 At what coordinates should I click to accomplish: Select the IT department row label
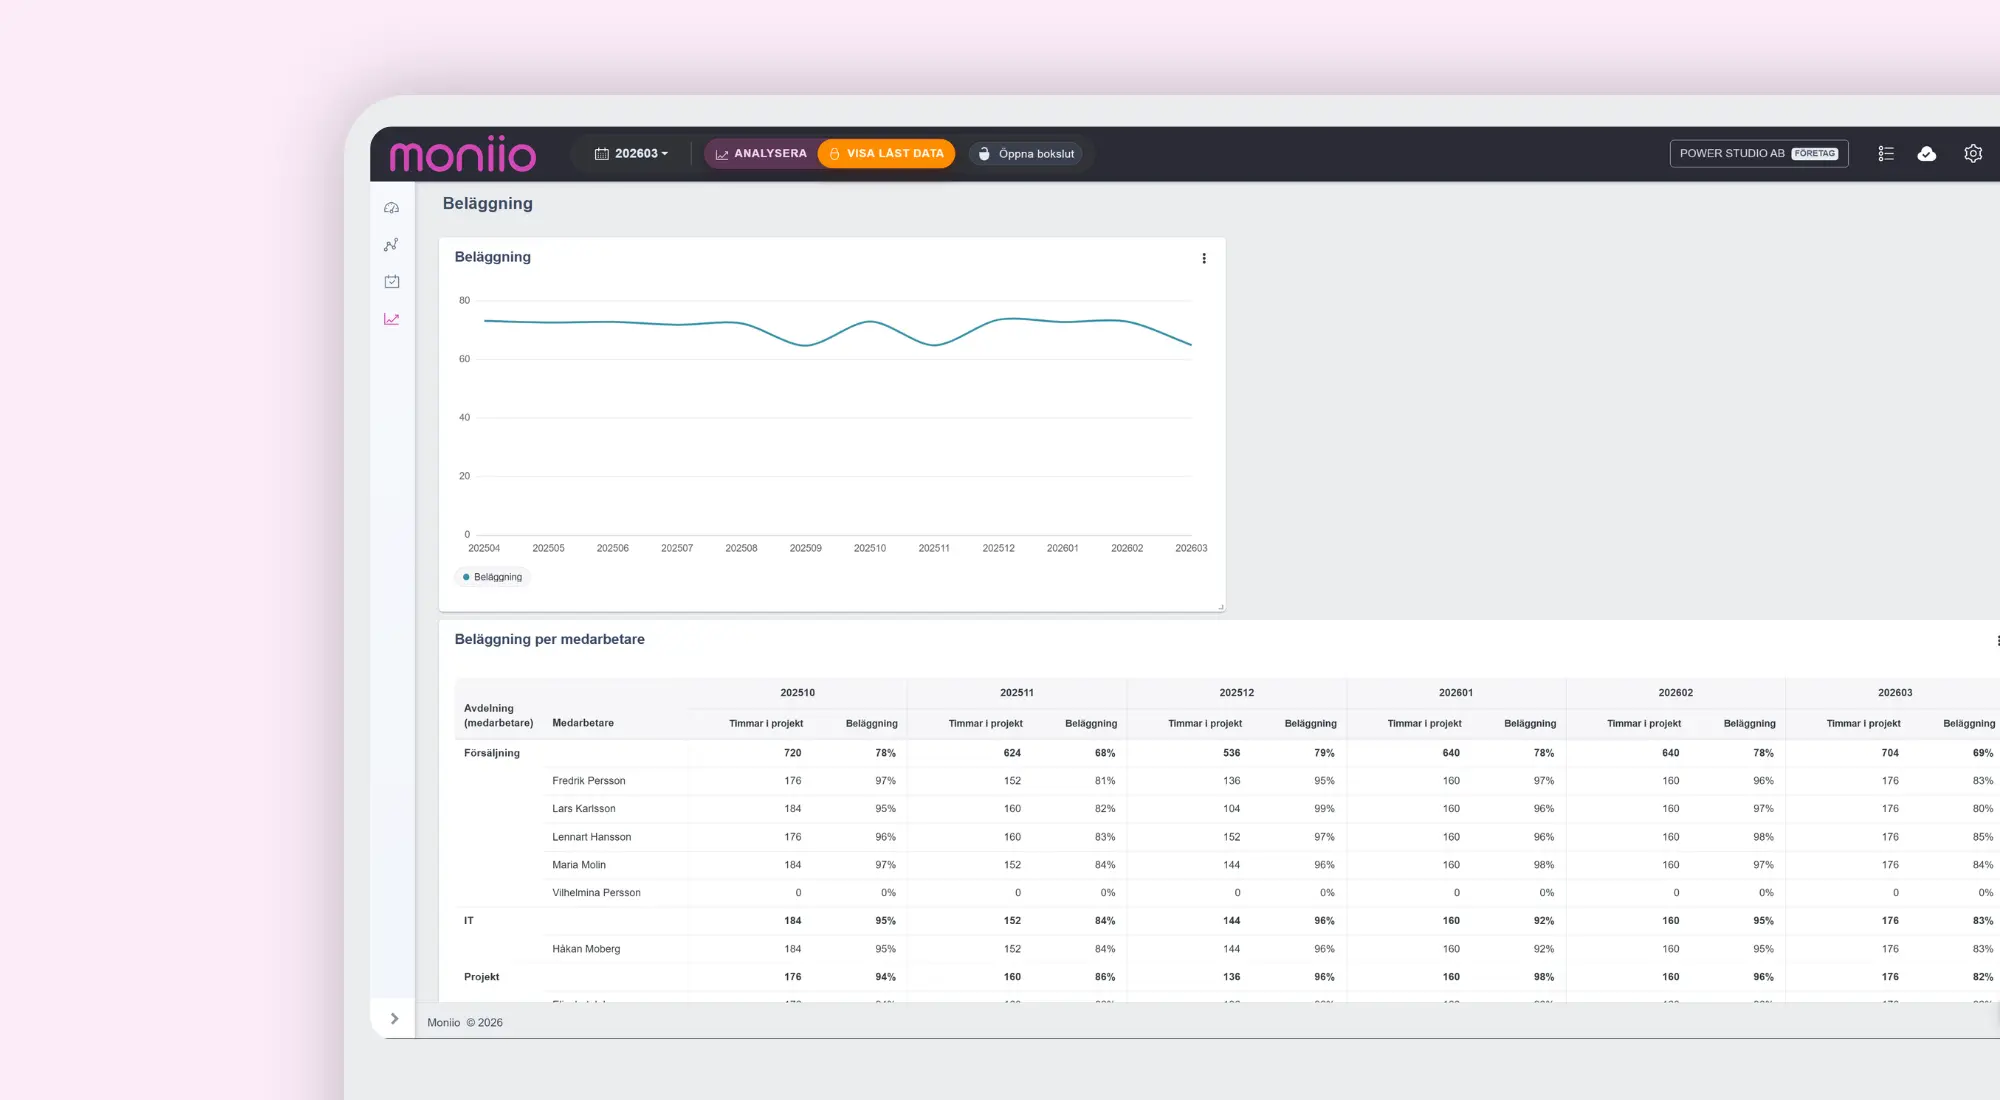469,921
